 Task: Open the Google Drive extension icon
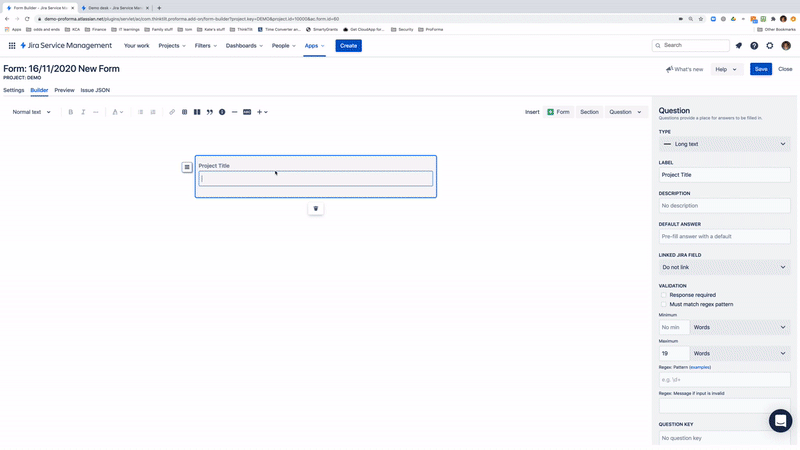pos(733,19)
